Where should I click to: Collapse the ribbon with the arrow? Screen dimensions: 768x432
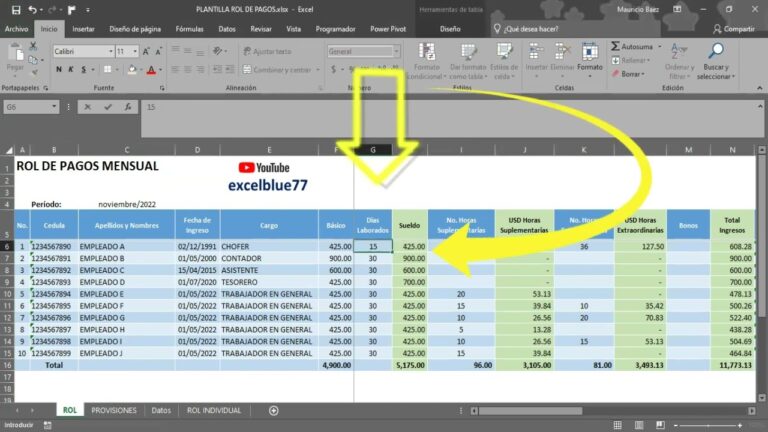pos(759,88)
